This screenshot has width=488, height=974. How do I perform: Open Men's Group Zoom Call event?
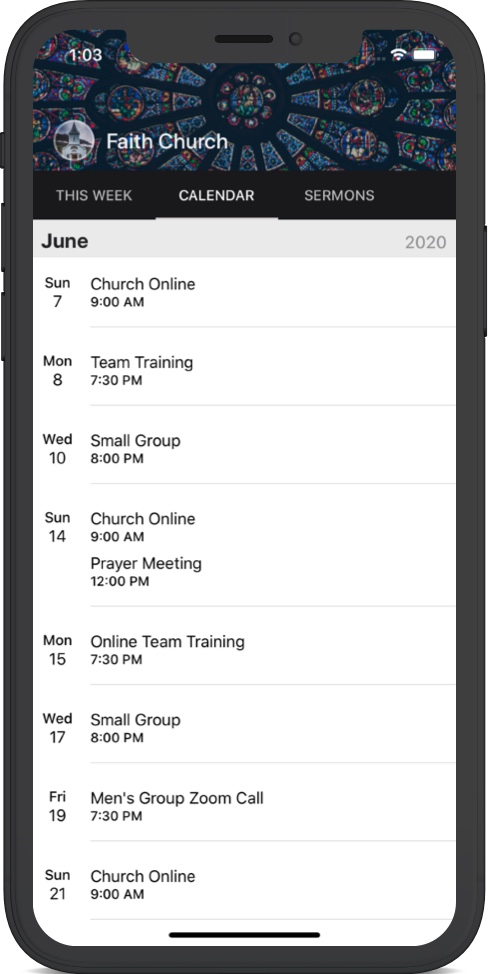273,806
